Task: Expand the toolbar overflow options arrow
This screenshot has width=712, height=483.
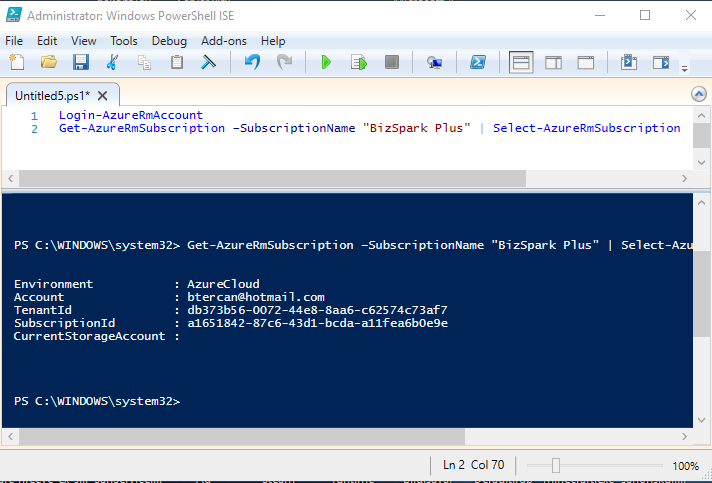Action: pos(684,69)
